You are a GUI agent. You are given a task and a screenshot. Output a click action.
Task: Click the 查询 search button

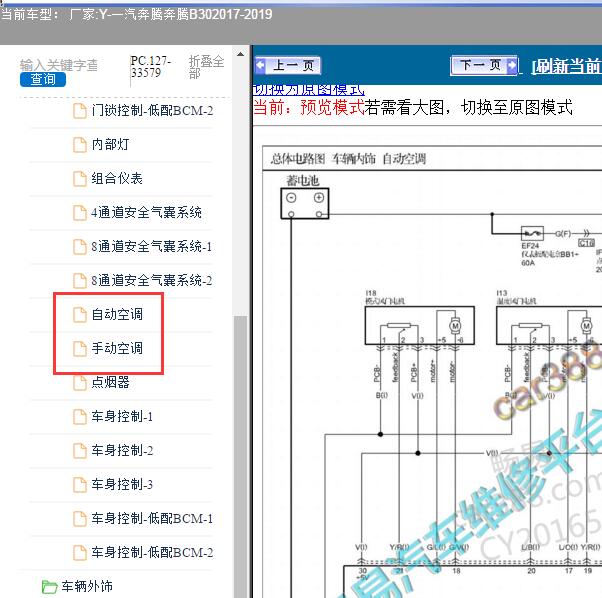click(43, 79)
